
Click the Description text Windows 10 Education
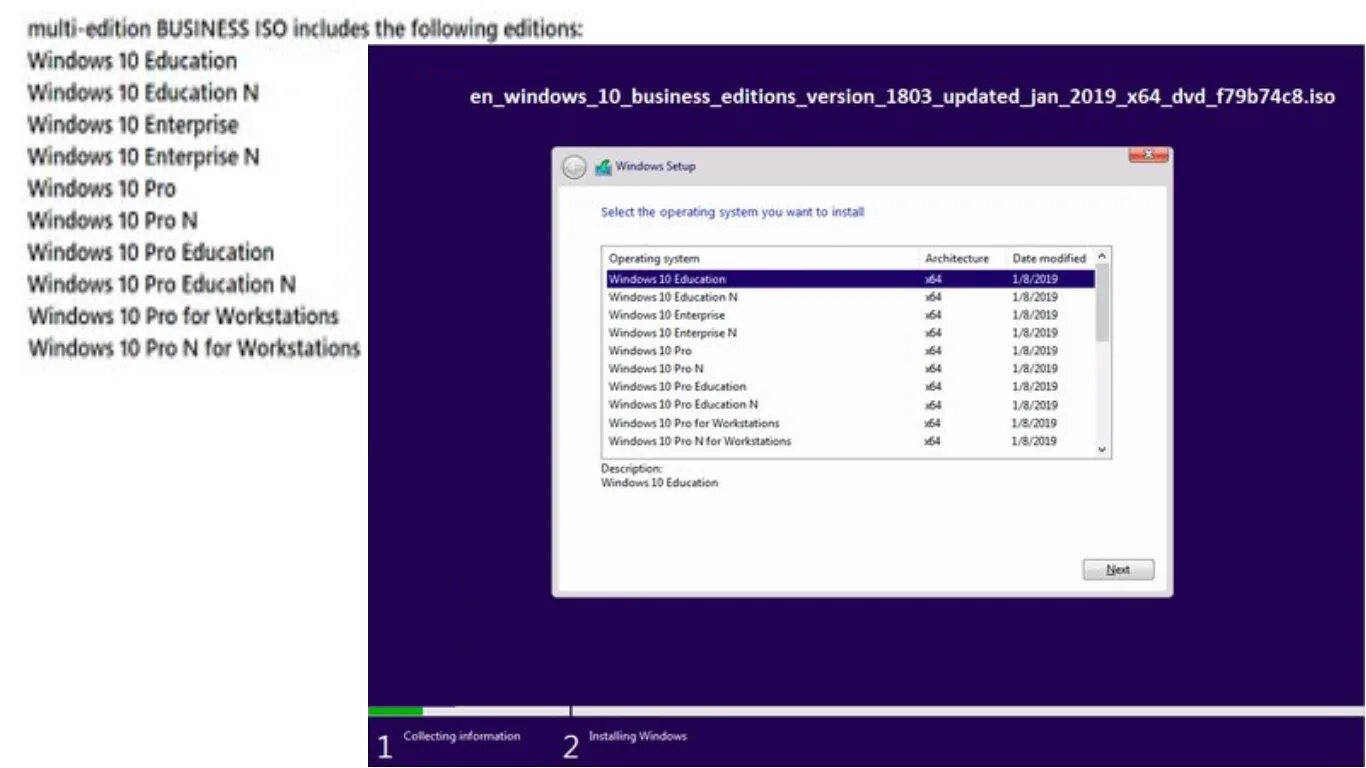tap(659, 483)
